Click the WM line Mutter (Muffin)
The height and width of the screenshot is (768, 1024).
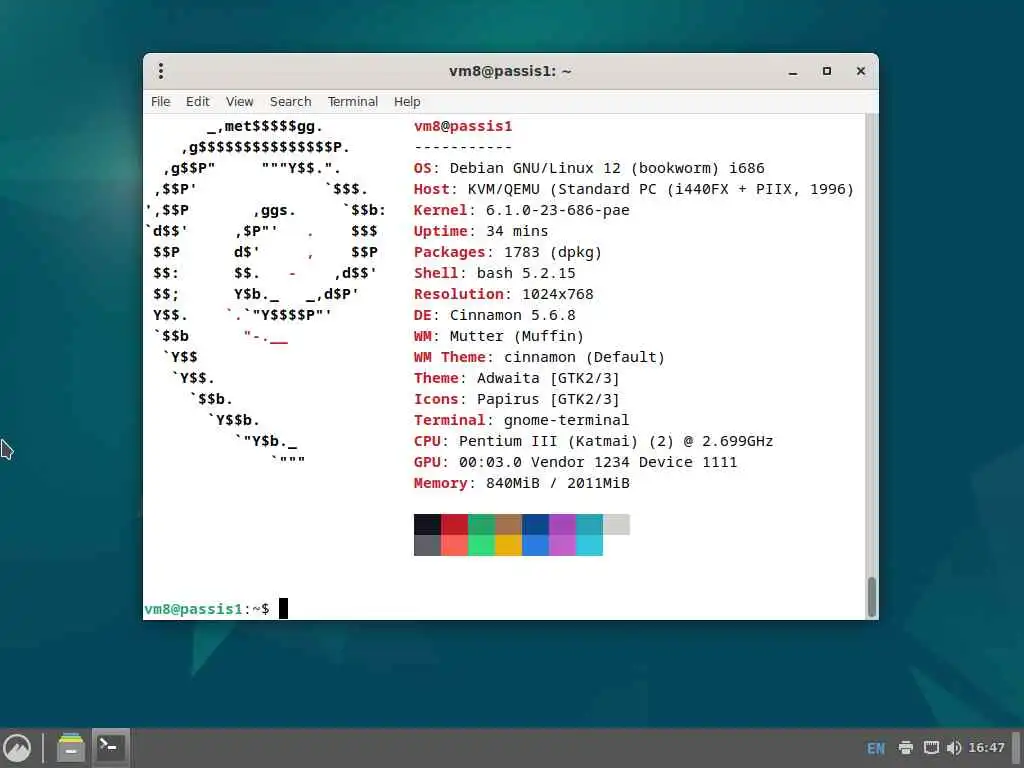click(499, 336)
